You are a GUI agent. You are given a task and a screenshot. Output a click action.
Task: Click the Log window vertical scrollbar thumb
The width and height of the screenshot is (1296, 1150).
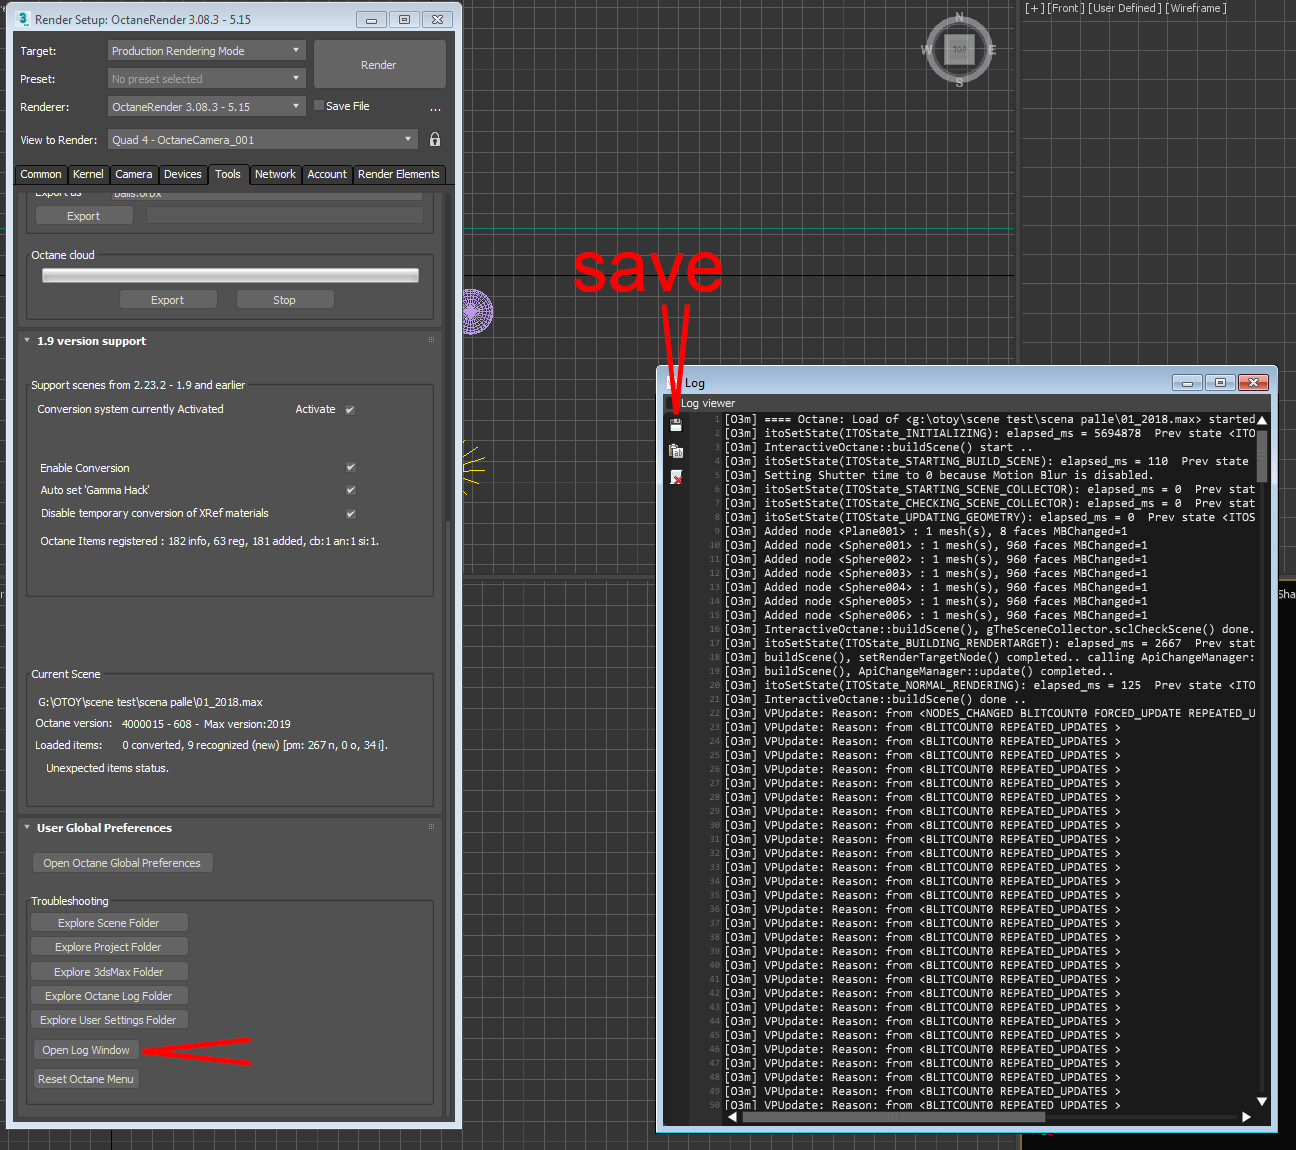(x=1262, y=456)
